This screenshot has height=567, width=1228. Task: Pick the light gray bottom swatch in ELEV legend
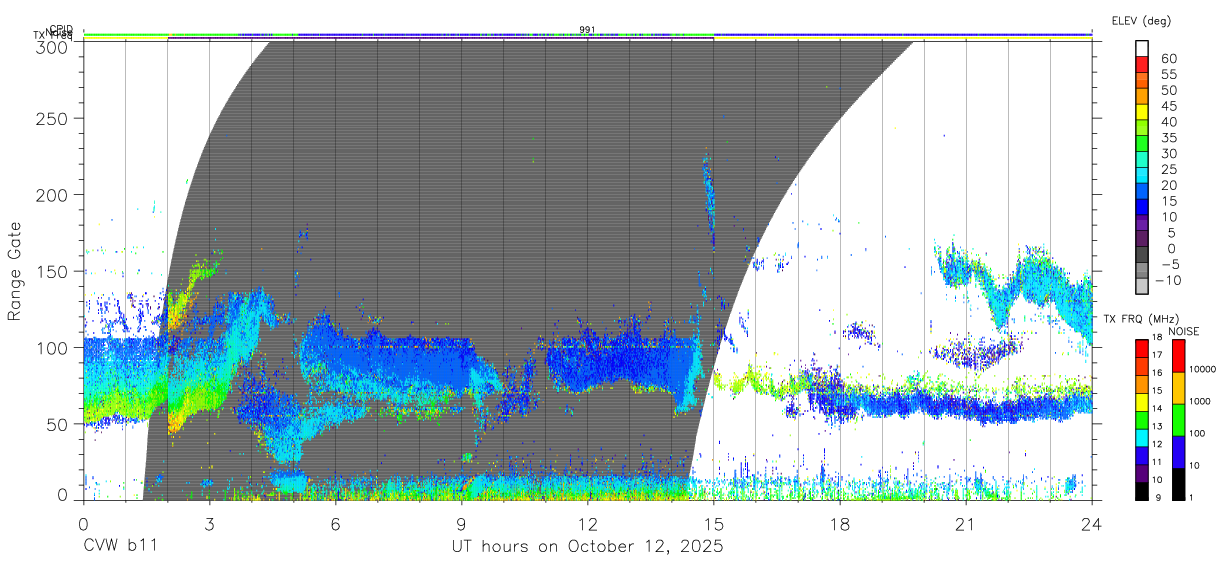pyautogui.click(x=1142, y=287)
